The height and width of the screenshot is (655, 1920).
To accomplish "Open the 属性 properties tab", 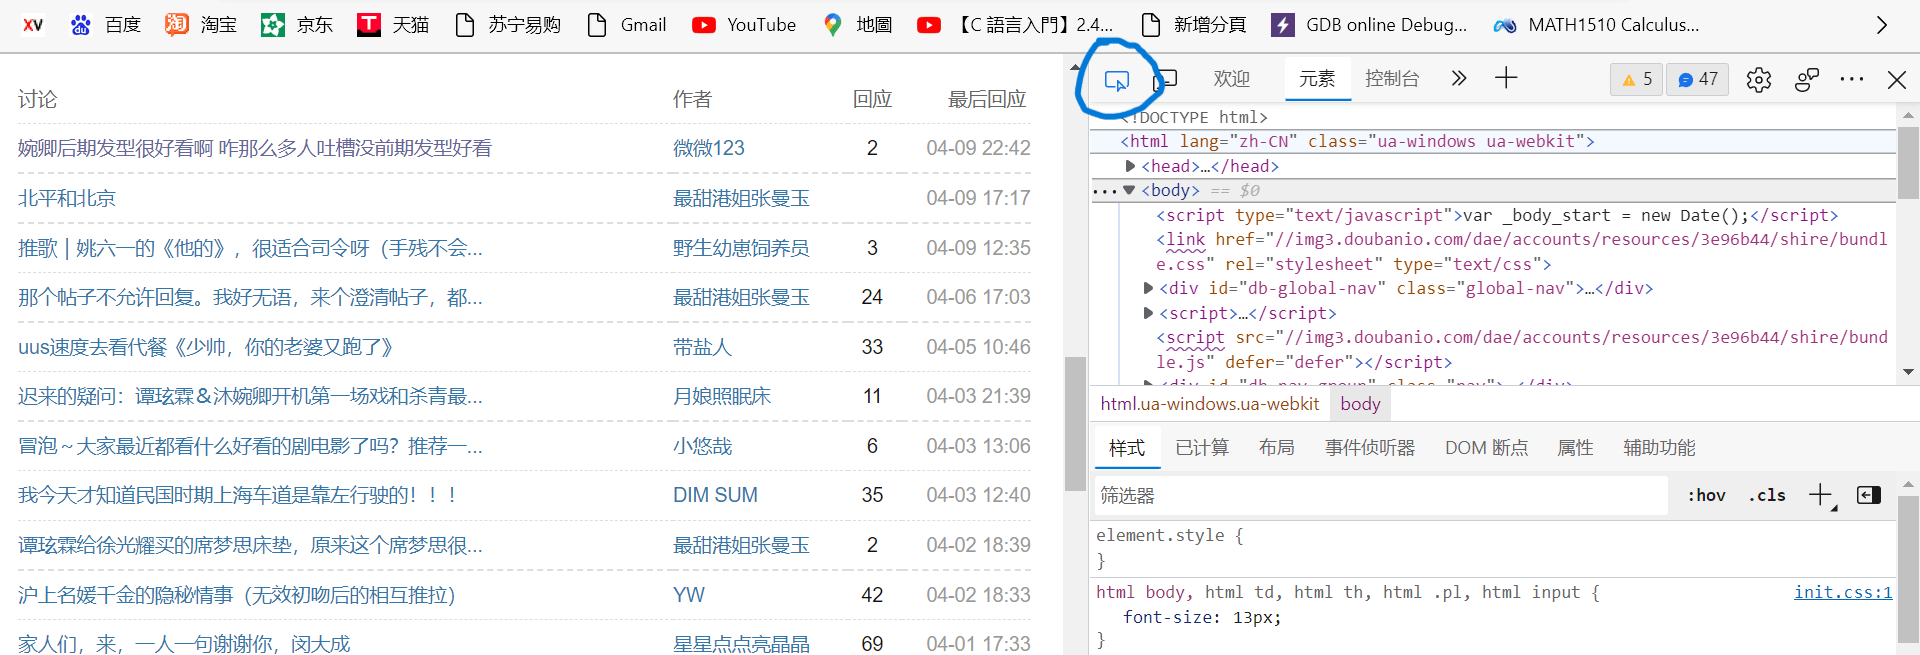I will 1575,448.
